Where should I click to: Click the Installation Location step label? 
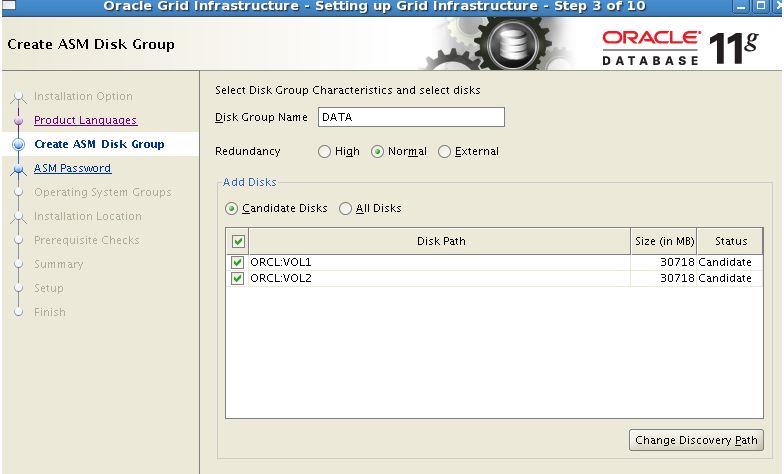pos(88,216)
